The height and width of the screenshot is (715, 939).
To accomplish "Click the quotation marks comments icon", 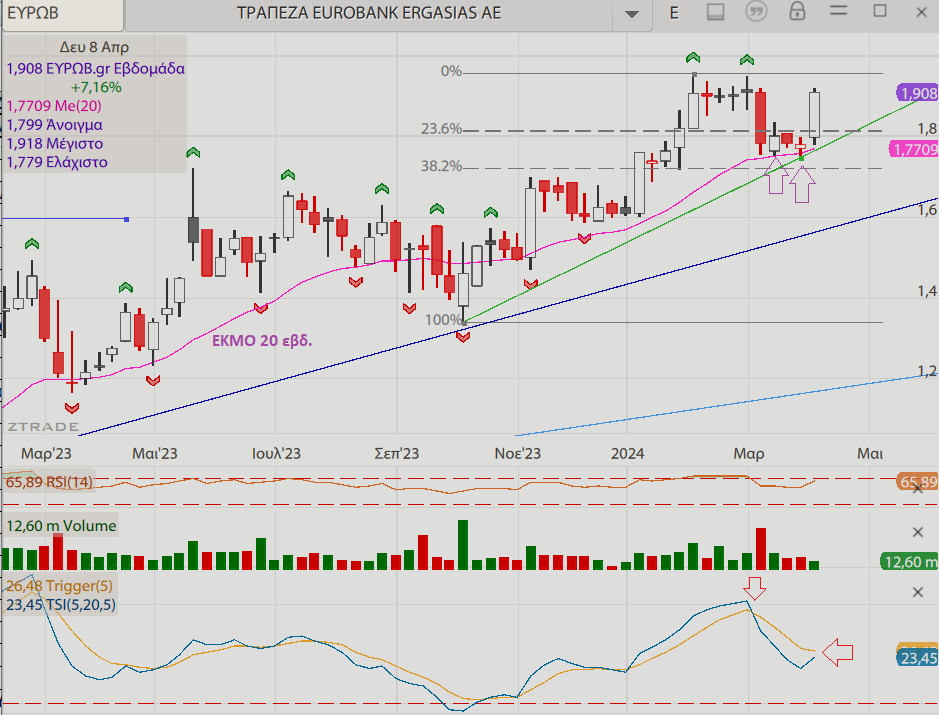I will [x=756, y=11].
